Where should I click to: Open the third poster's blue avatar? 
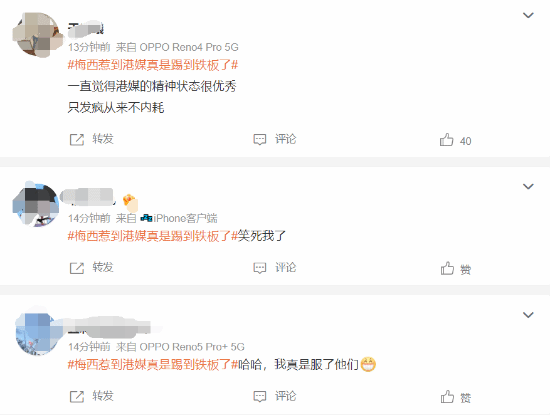[38, 335]
